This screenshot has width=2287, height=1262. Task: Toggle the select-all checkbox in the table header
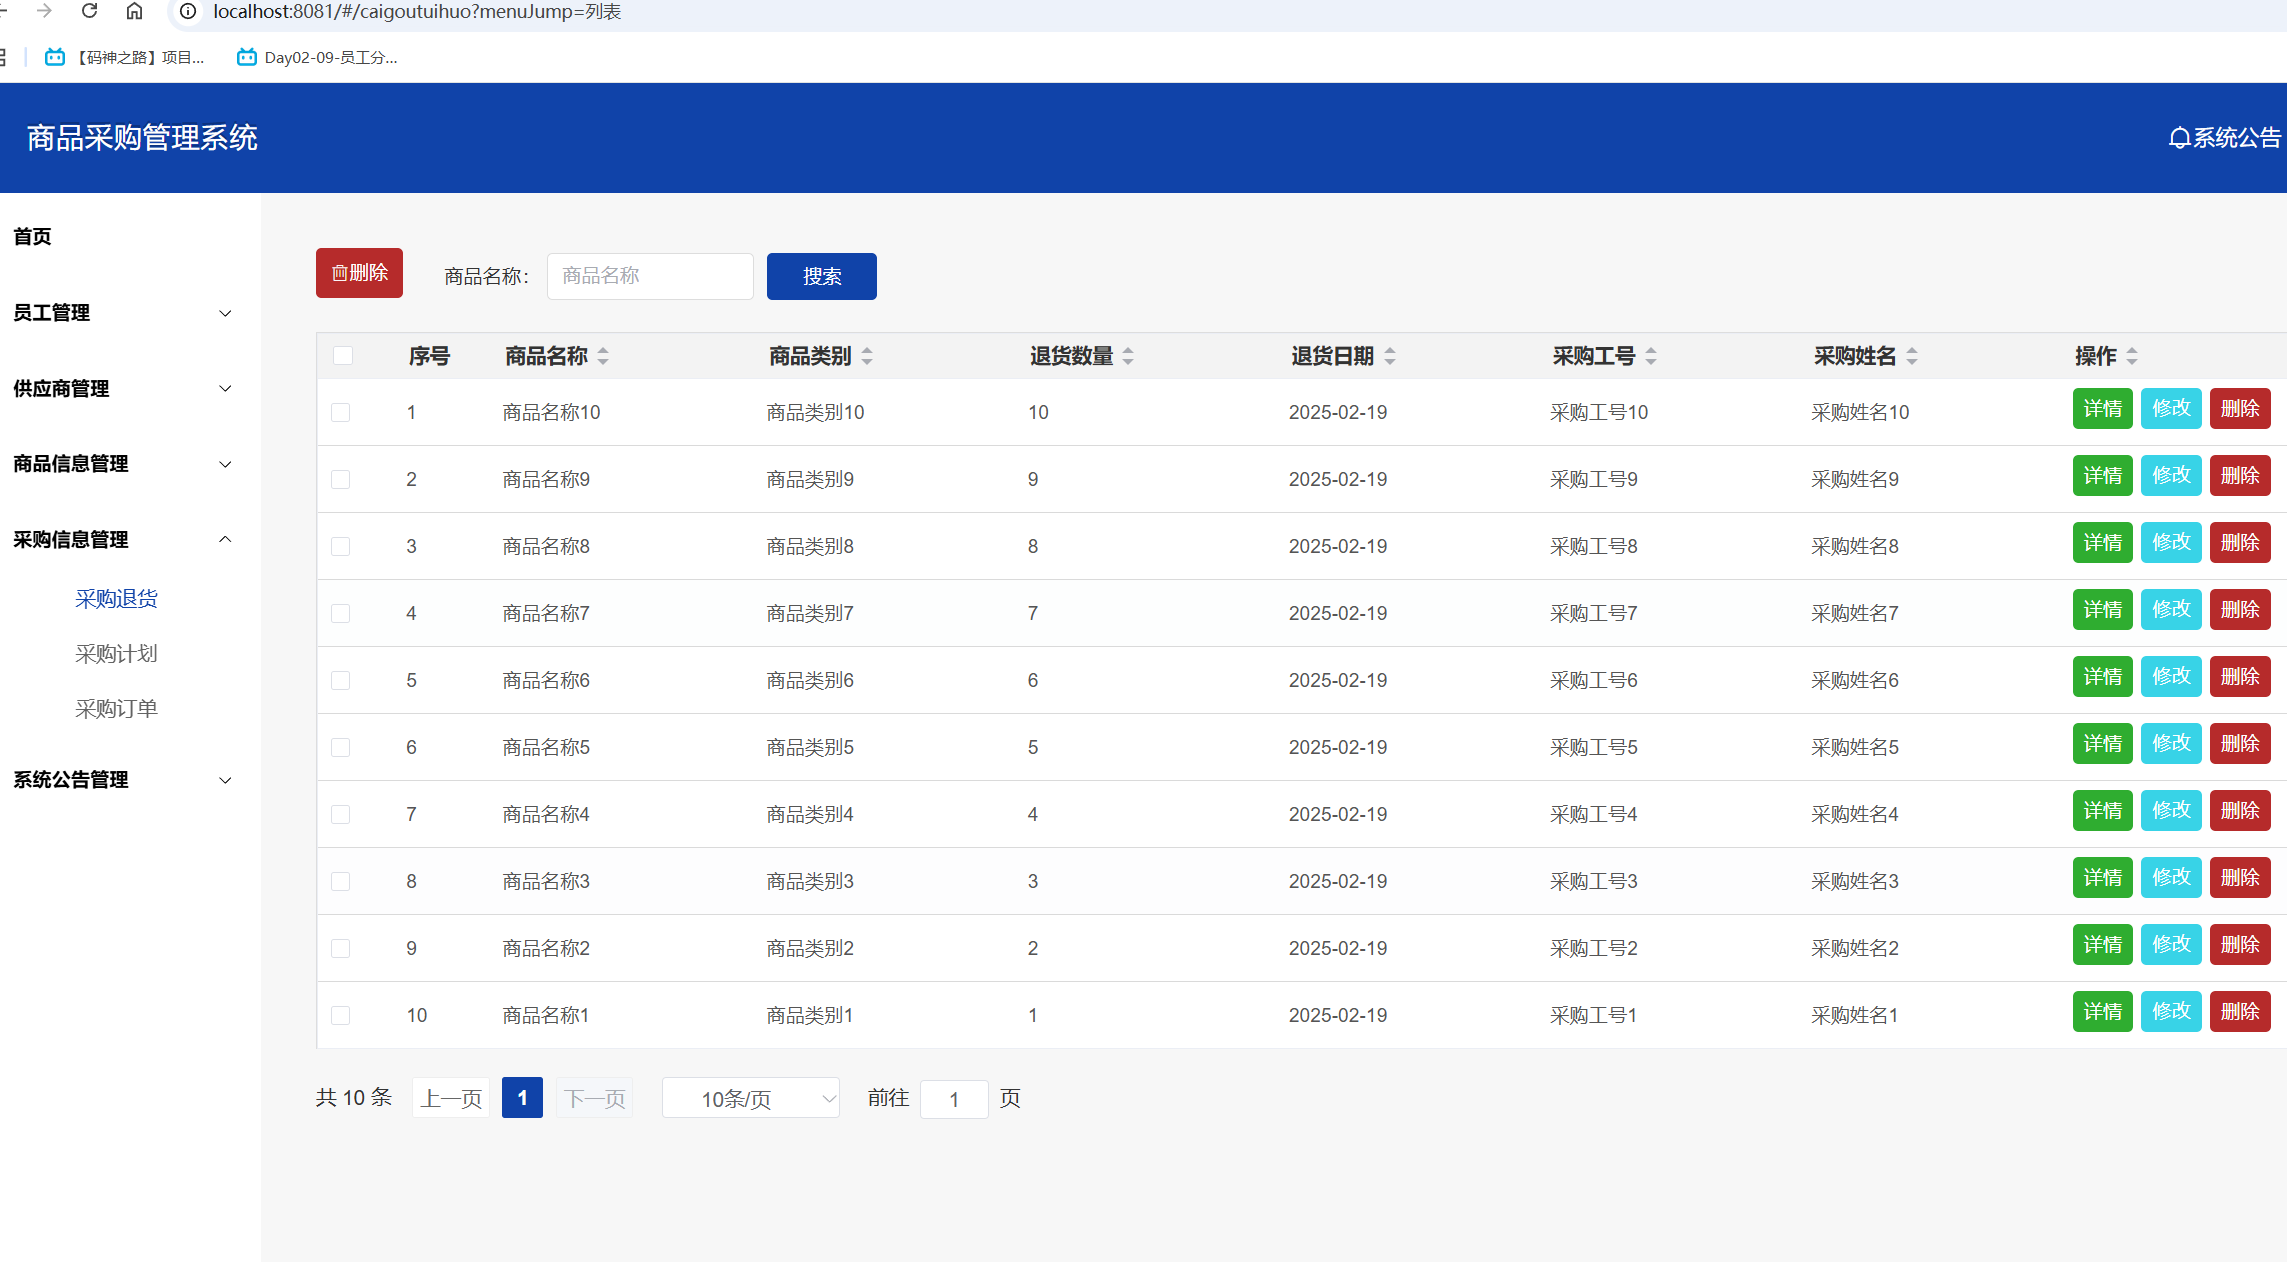click(x=343, y=356)
